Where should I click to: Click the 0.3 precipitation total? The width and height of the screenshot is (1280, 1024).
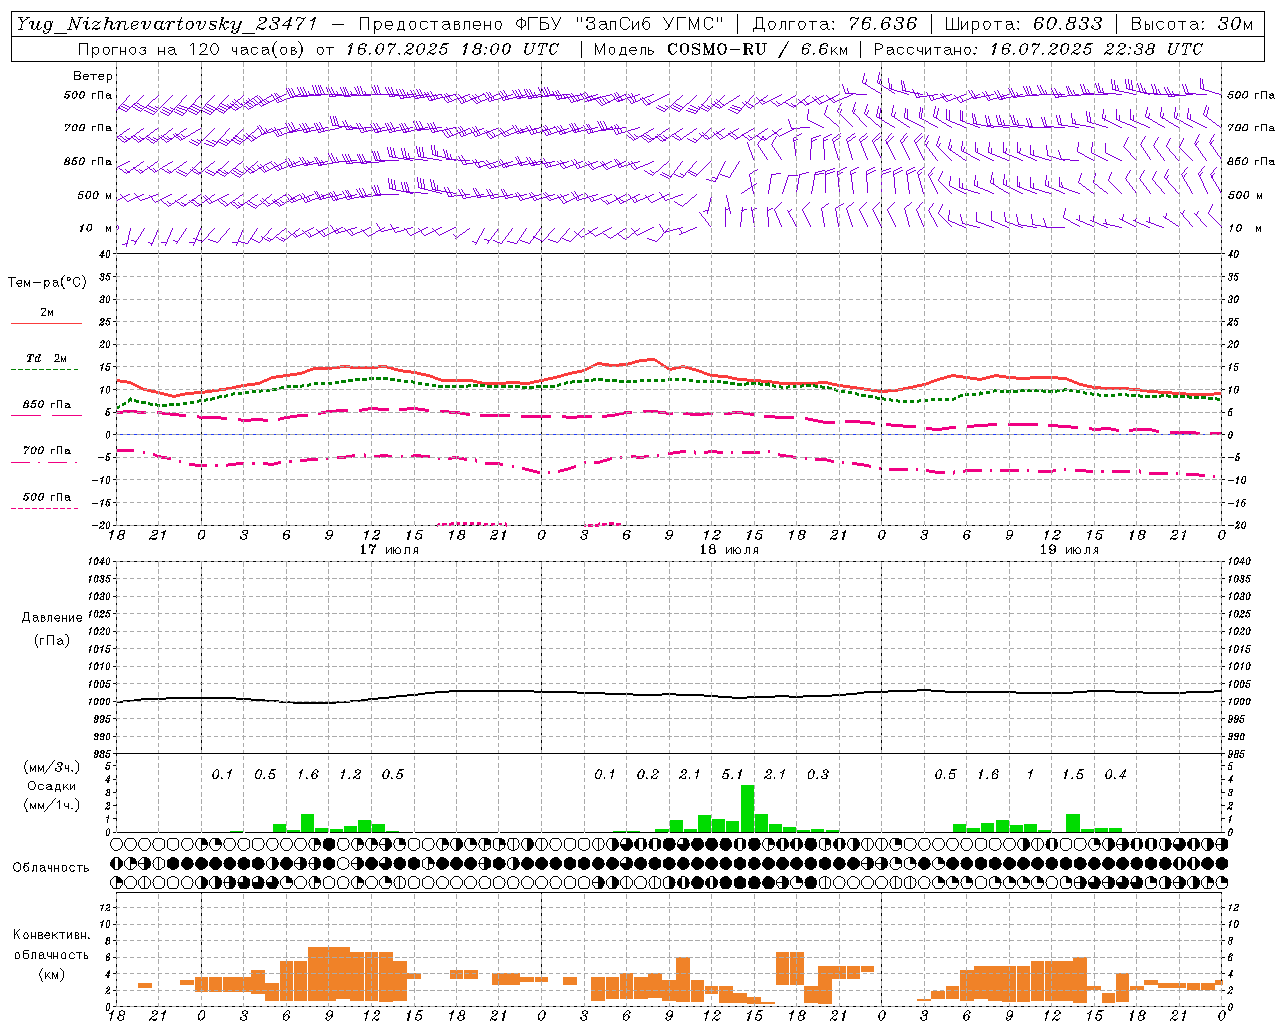pos(817,775)
